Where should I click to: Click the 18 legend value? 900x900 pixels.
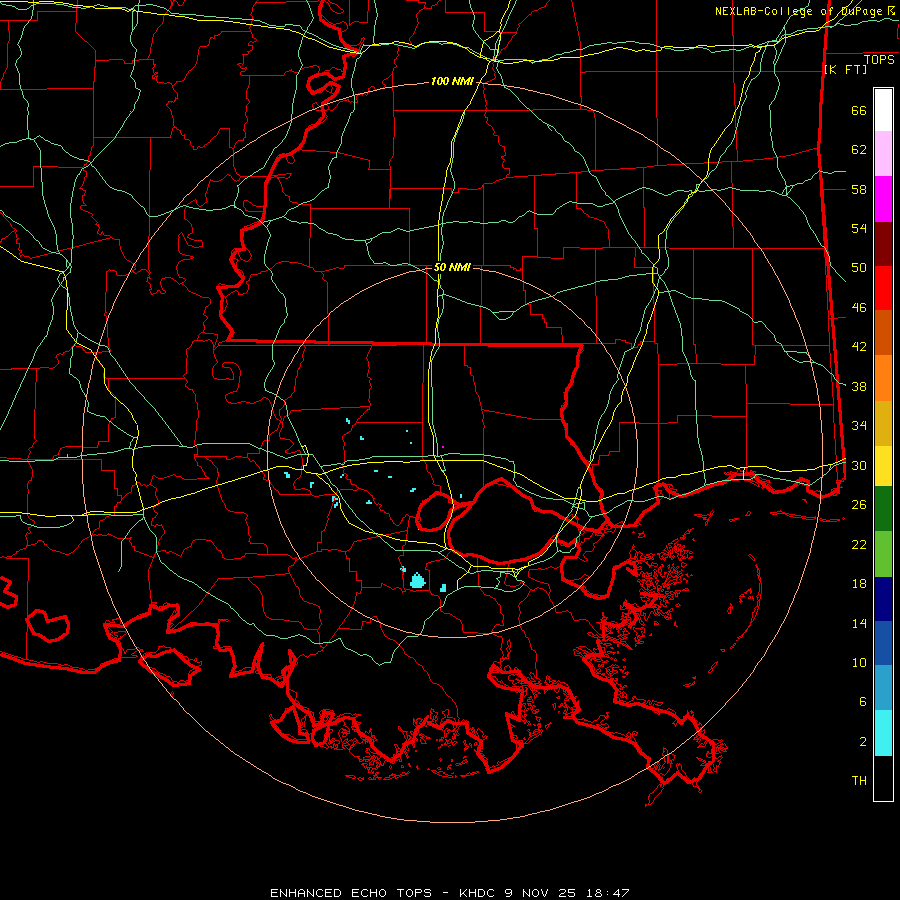[x=859, y=584]
